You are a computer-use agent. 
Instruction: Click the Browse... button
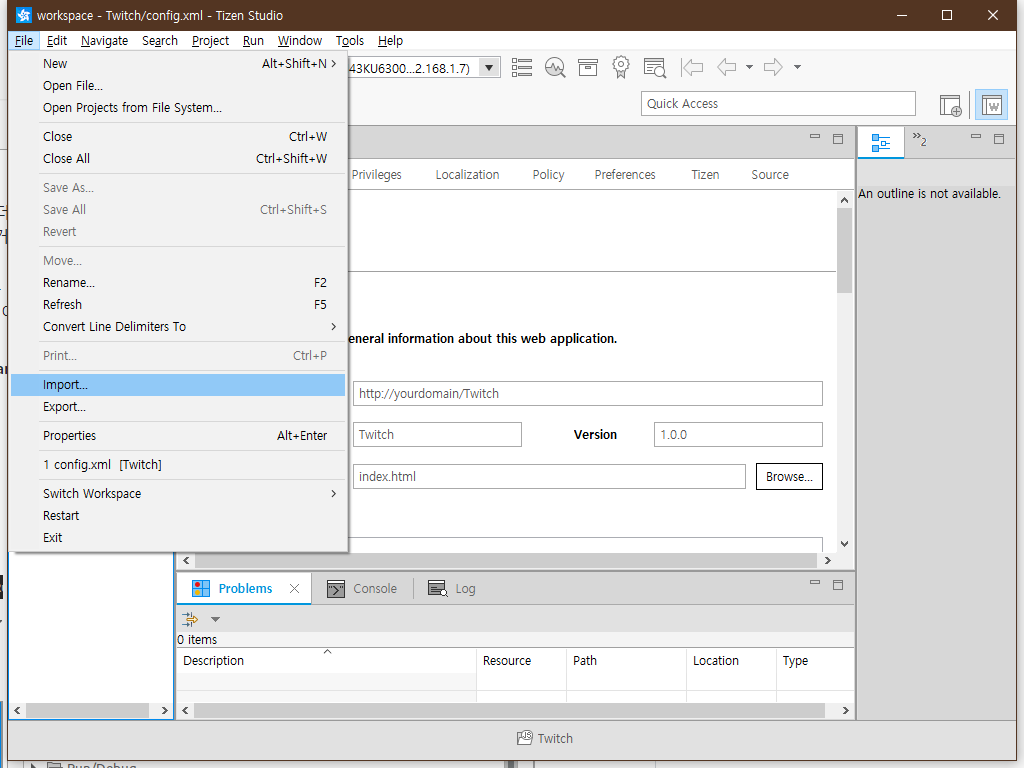coord(789,477)
